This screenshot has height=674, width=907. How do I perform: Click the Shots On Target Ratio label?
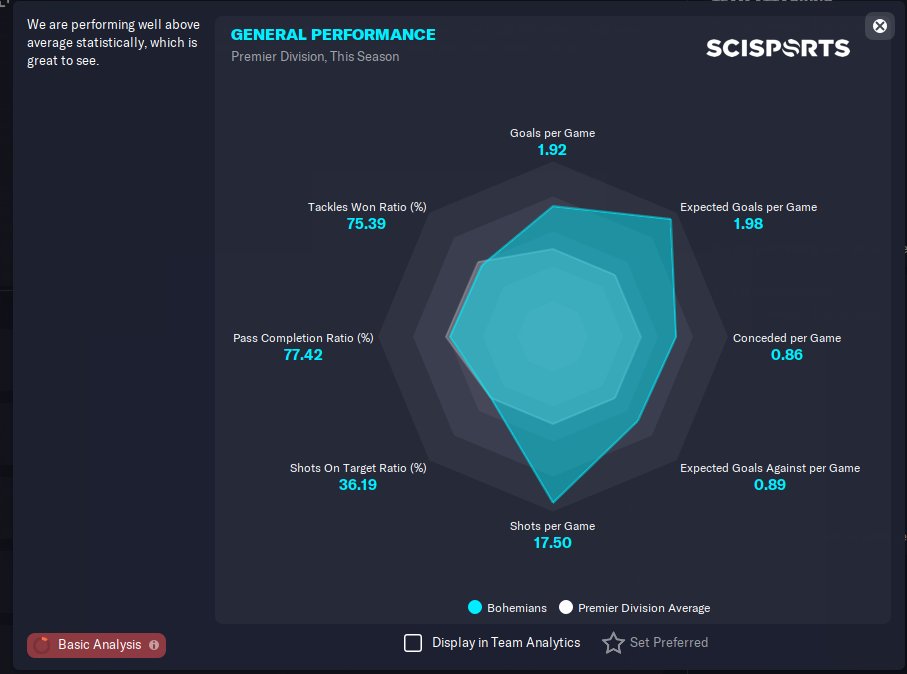(358, 468)
